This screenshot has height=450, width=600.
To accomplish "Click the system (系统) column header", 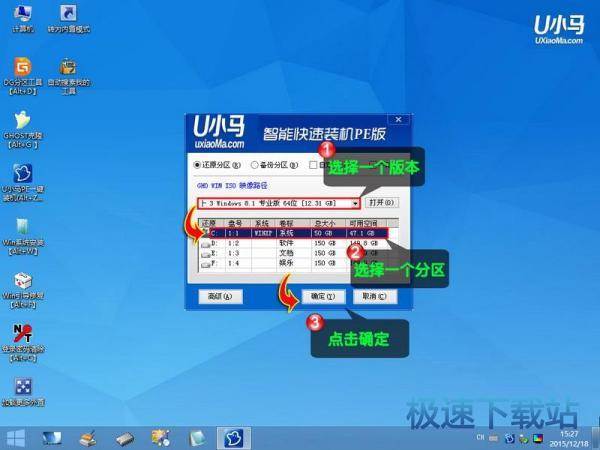I will pyautogui.click(x=264, y=223).
